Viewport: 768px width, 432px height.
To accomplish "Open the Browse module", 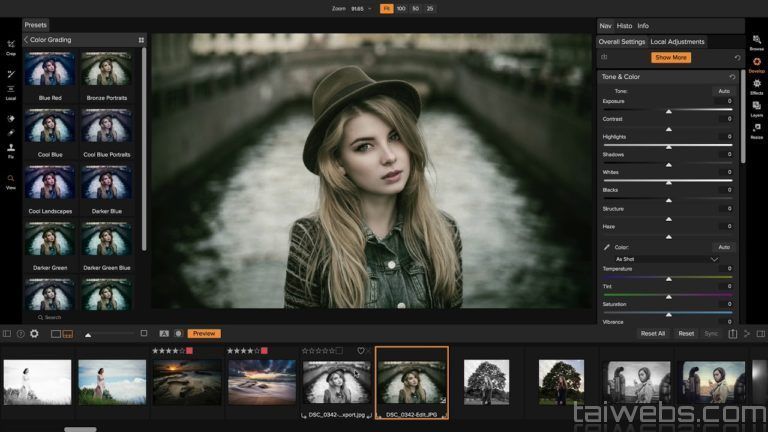I will (756, 41).
